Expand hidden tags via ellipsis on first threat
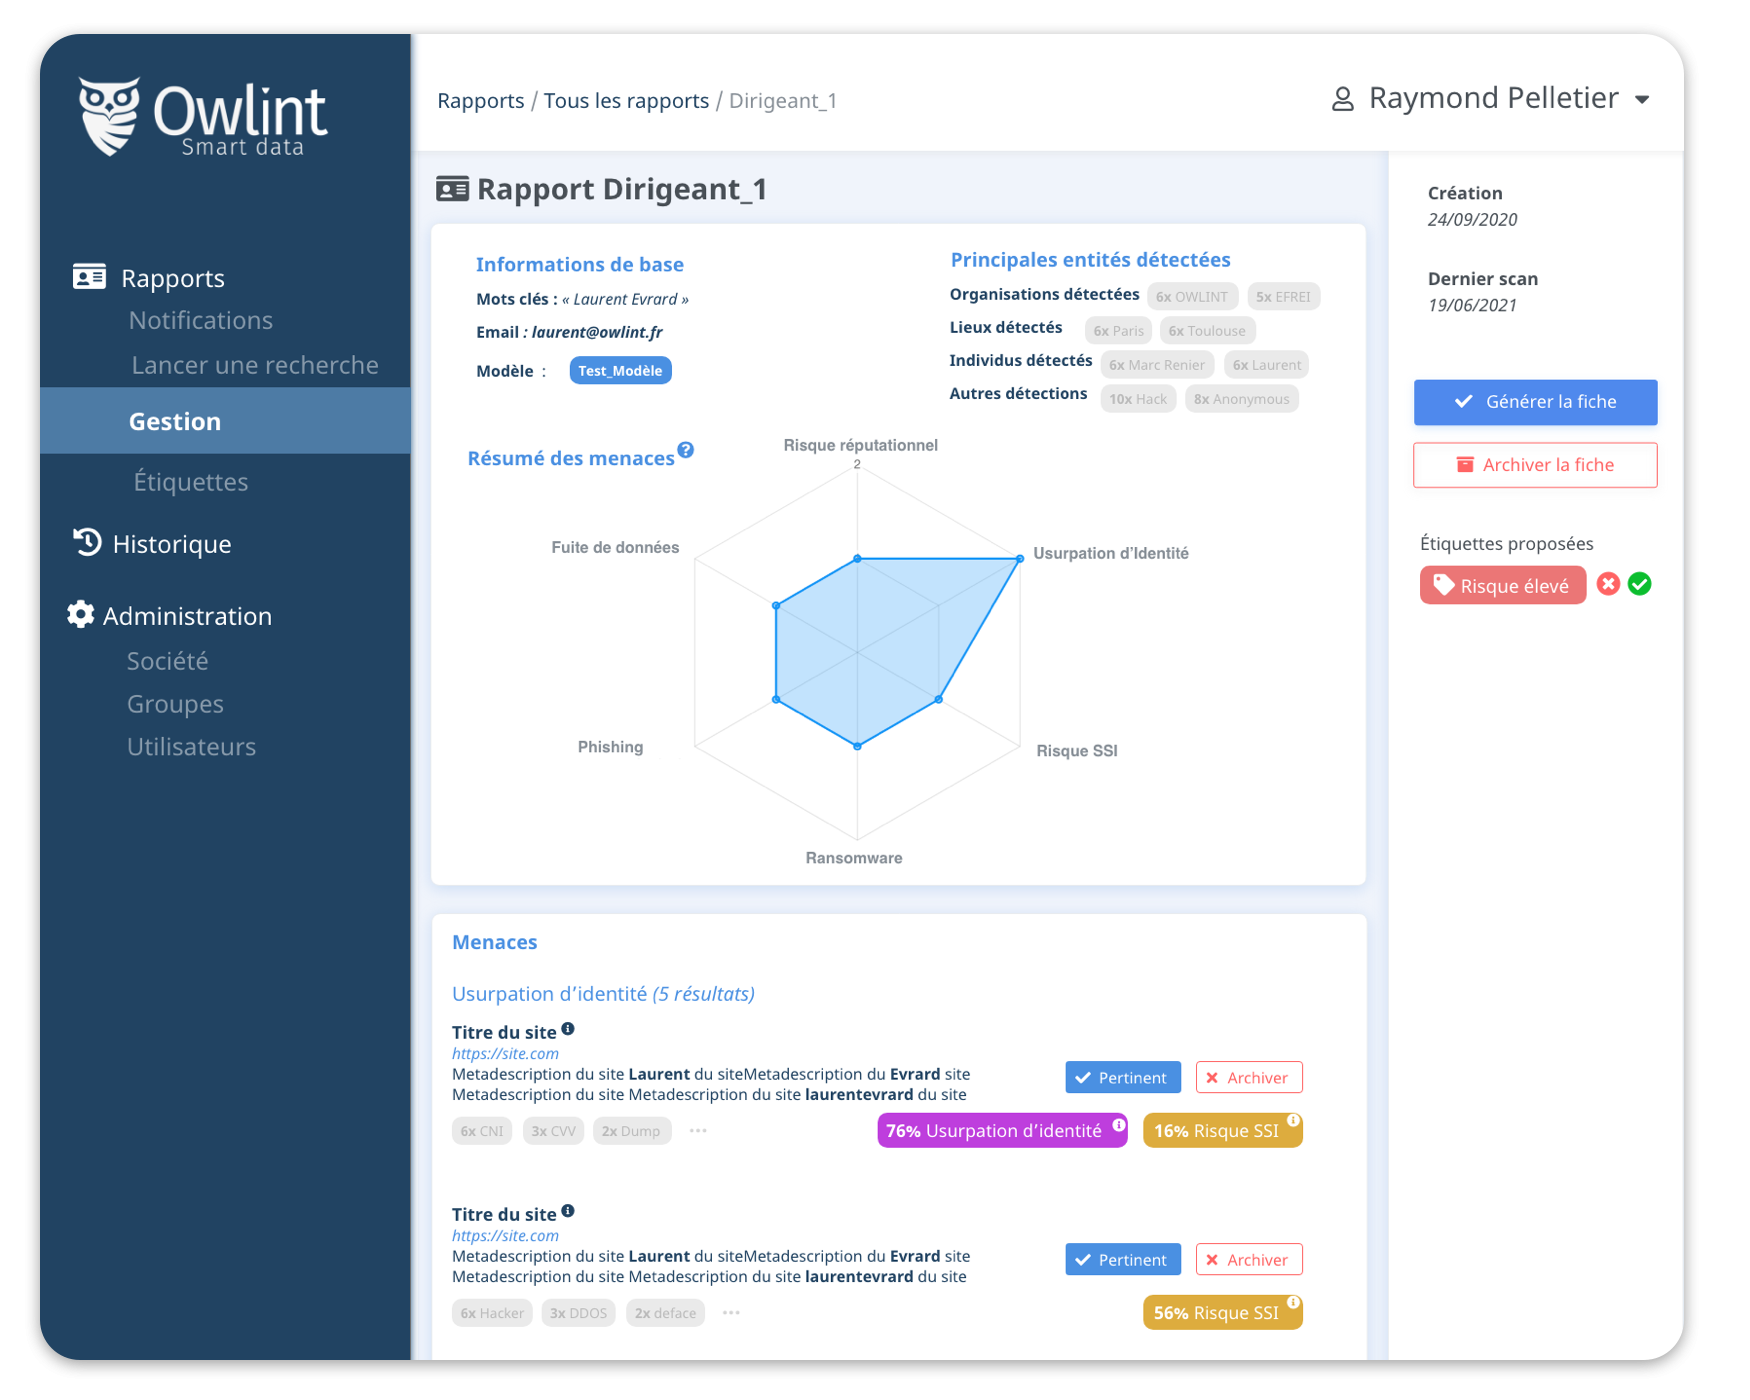Screen dimensions: 1750x1400 [698, 1130]
